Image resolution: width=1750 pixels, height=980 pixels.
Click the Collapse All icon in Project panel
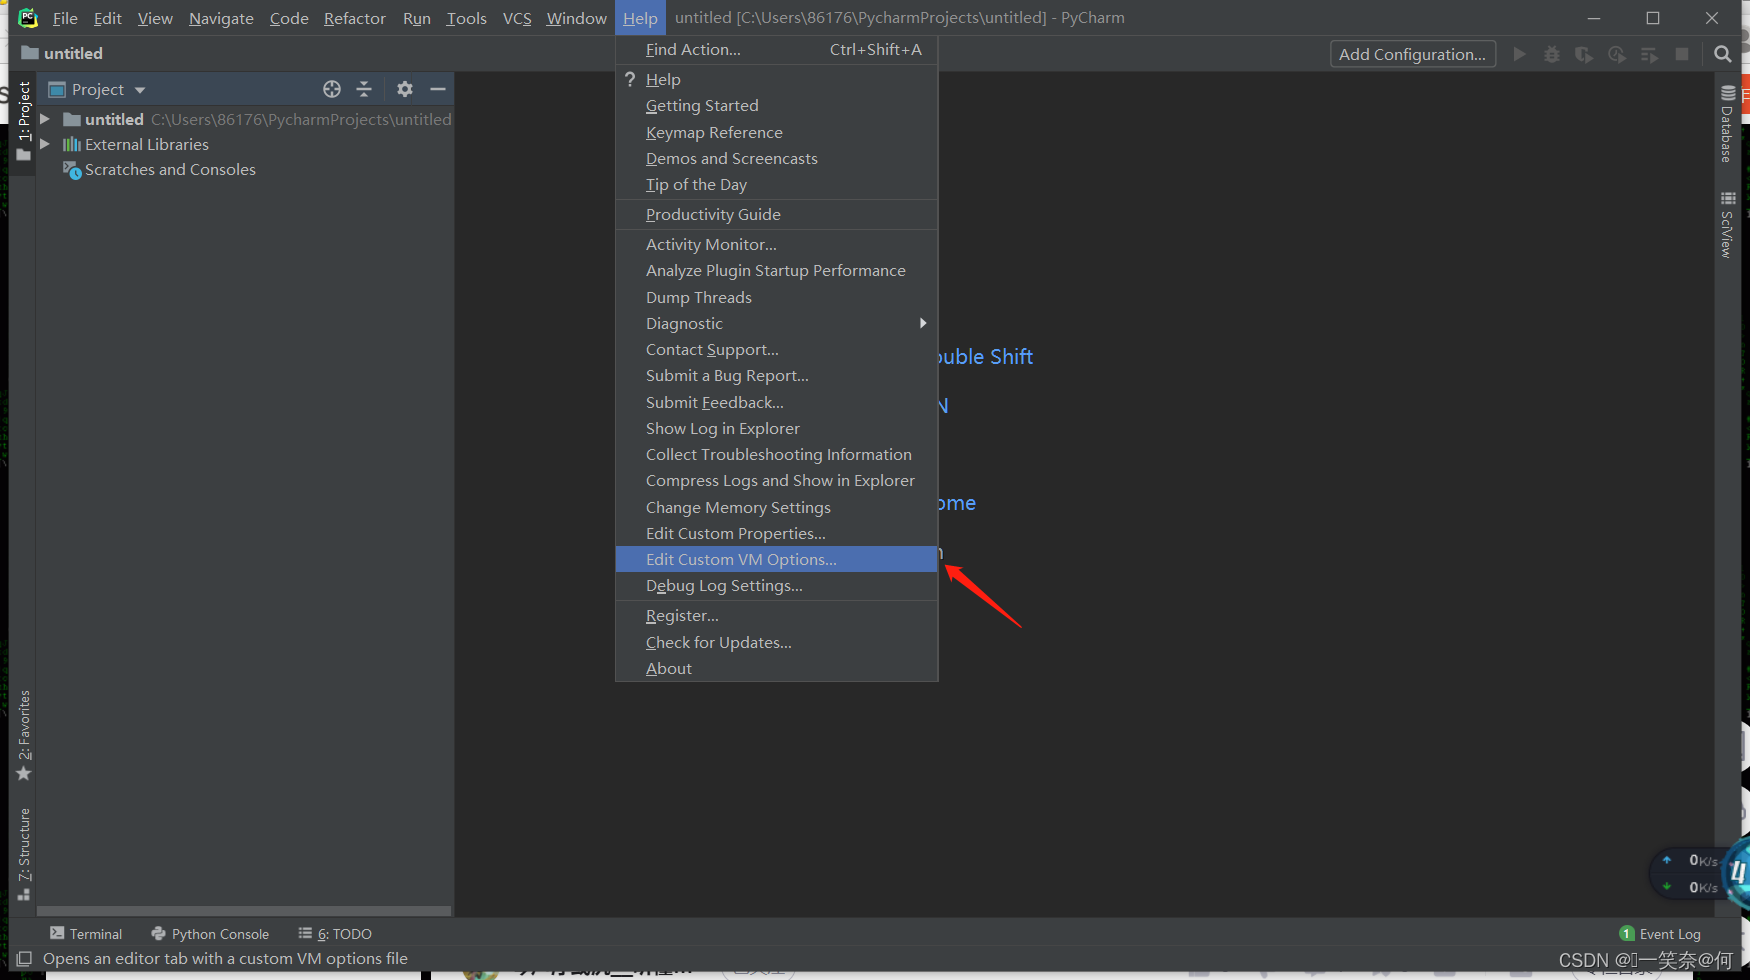(x=364, y=89)
